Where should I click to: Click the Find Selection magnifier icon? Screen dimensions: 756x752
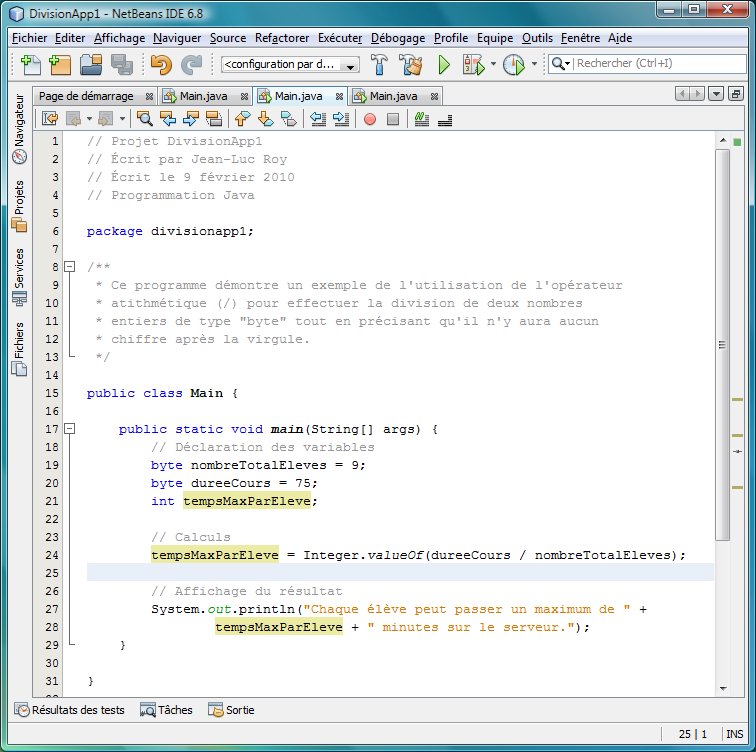click(x=144, y=119)
